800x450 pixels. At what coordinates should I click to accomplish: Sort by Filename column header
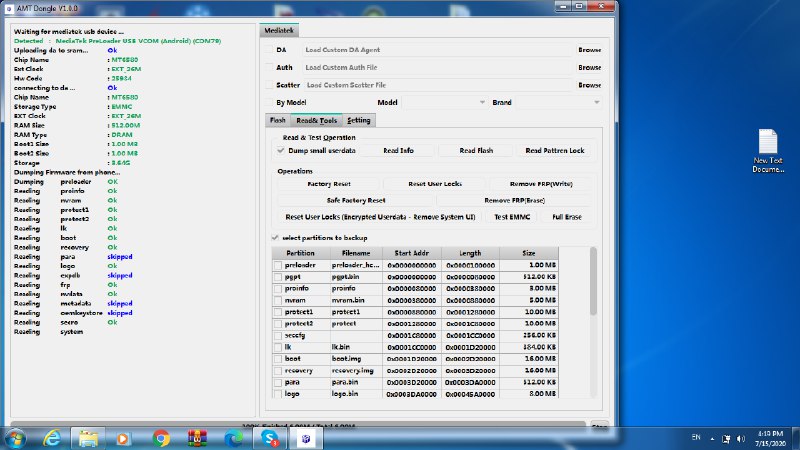coord(356,253)
